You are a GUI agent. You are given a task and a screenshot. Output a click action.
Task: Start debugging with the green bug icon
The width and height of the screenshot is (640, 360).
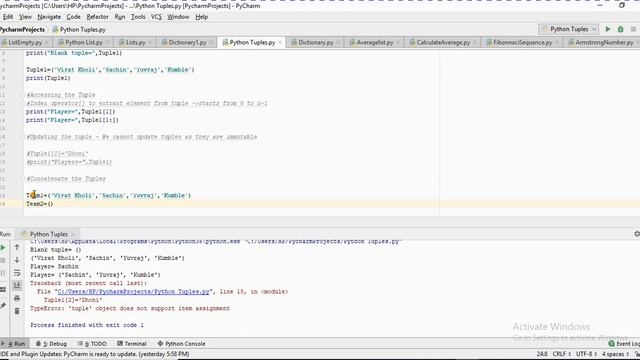coord(620,29)
